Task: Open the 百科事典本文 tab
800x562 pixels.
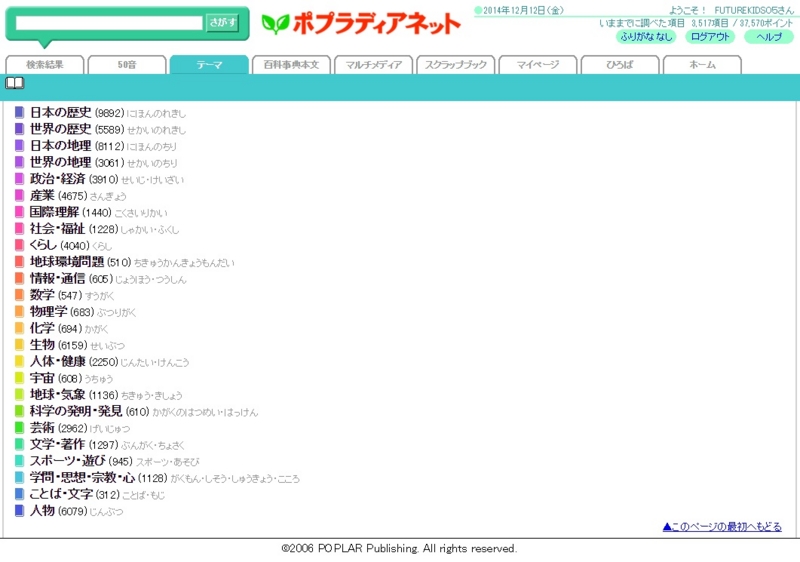Action: (291, 65)
